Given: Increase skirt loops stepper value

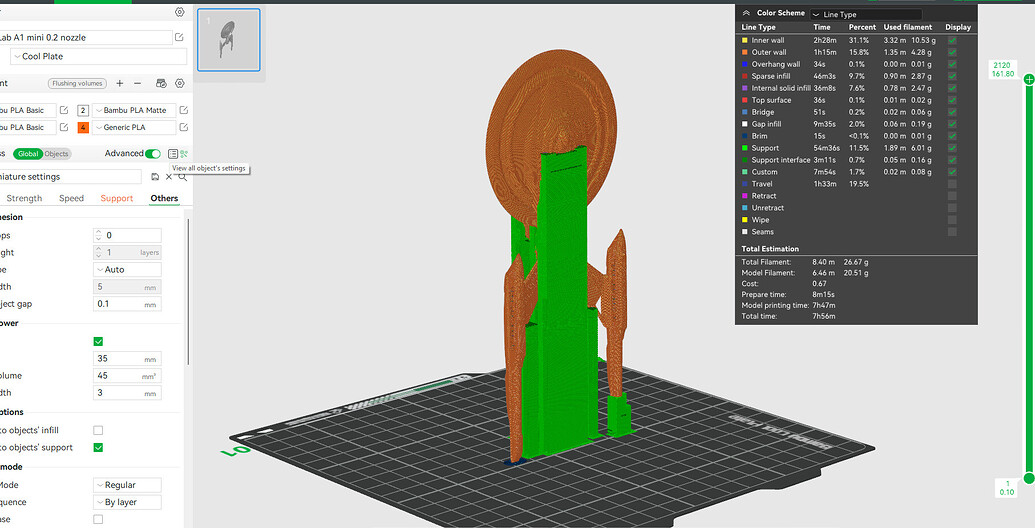Looking at the screenshot, I should click(x=98, y=232).
